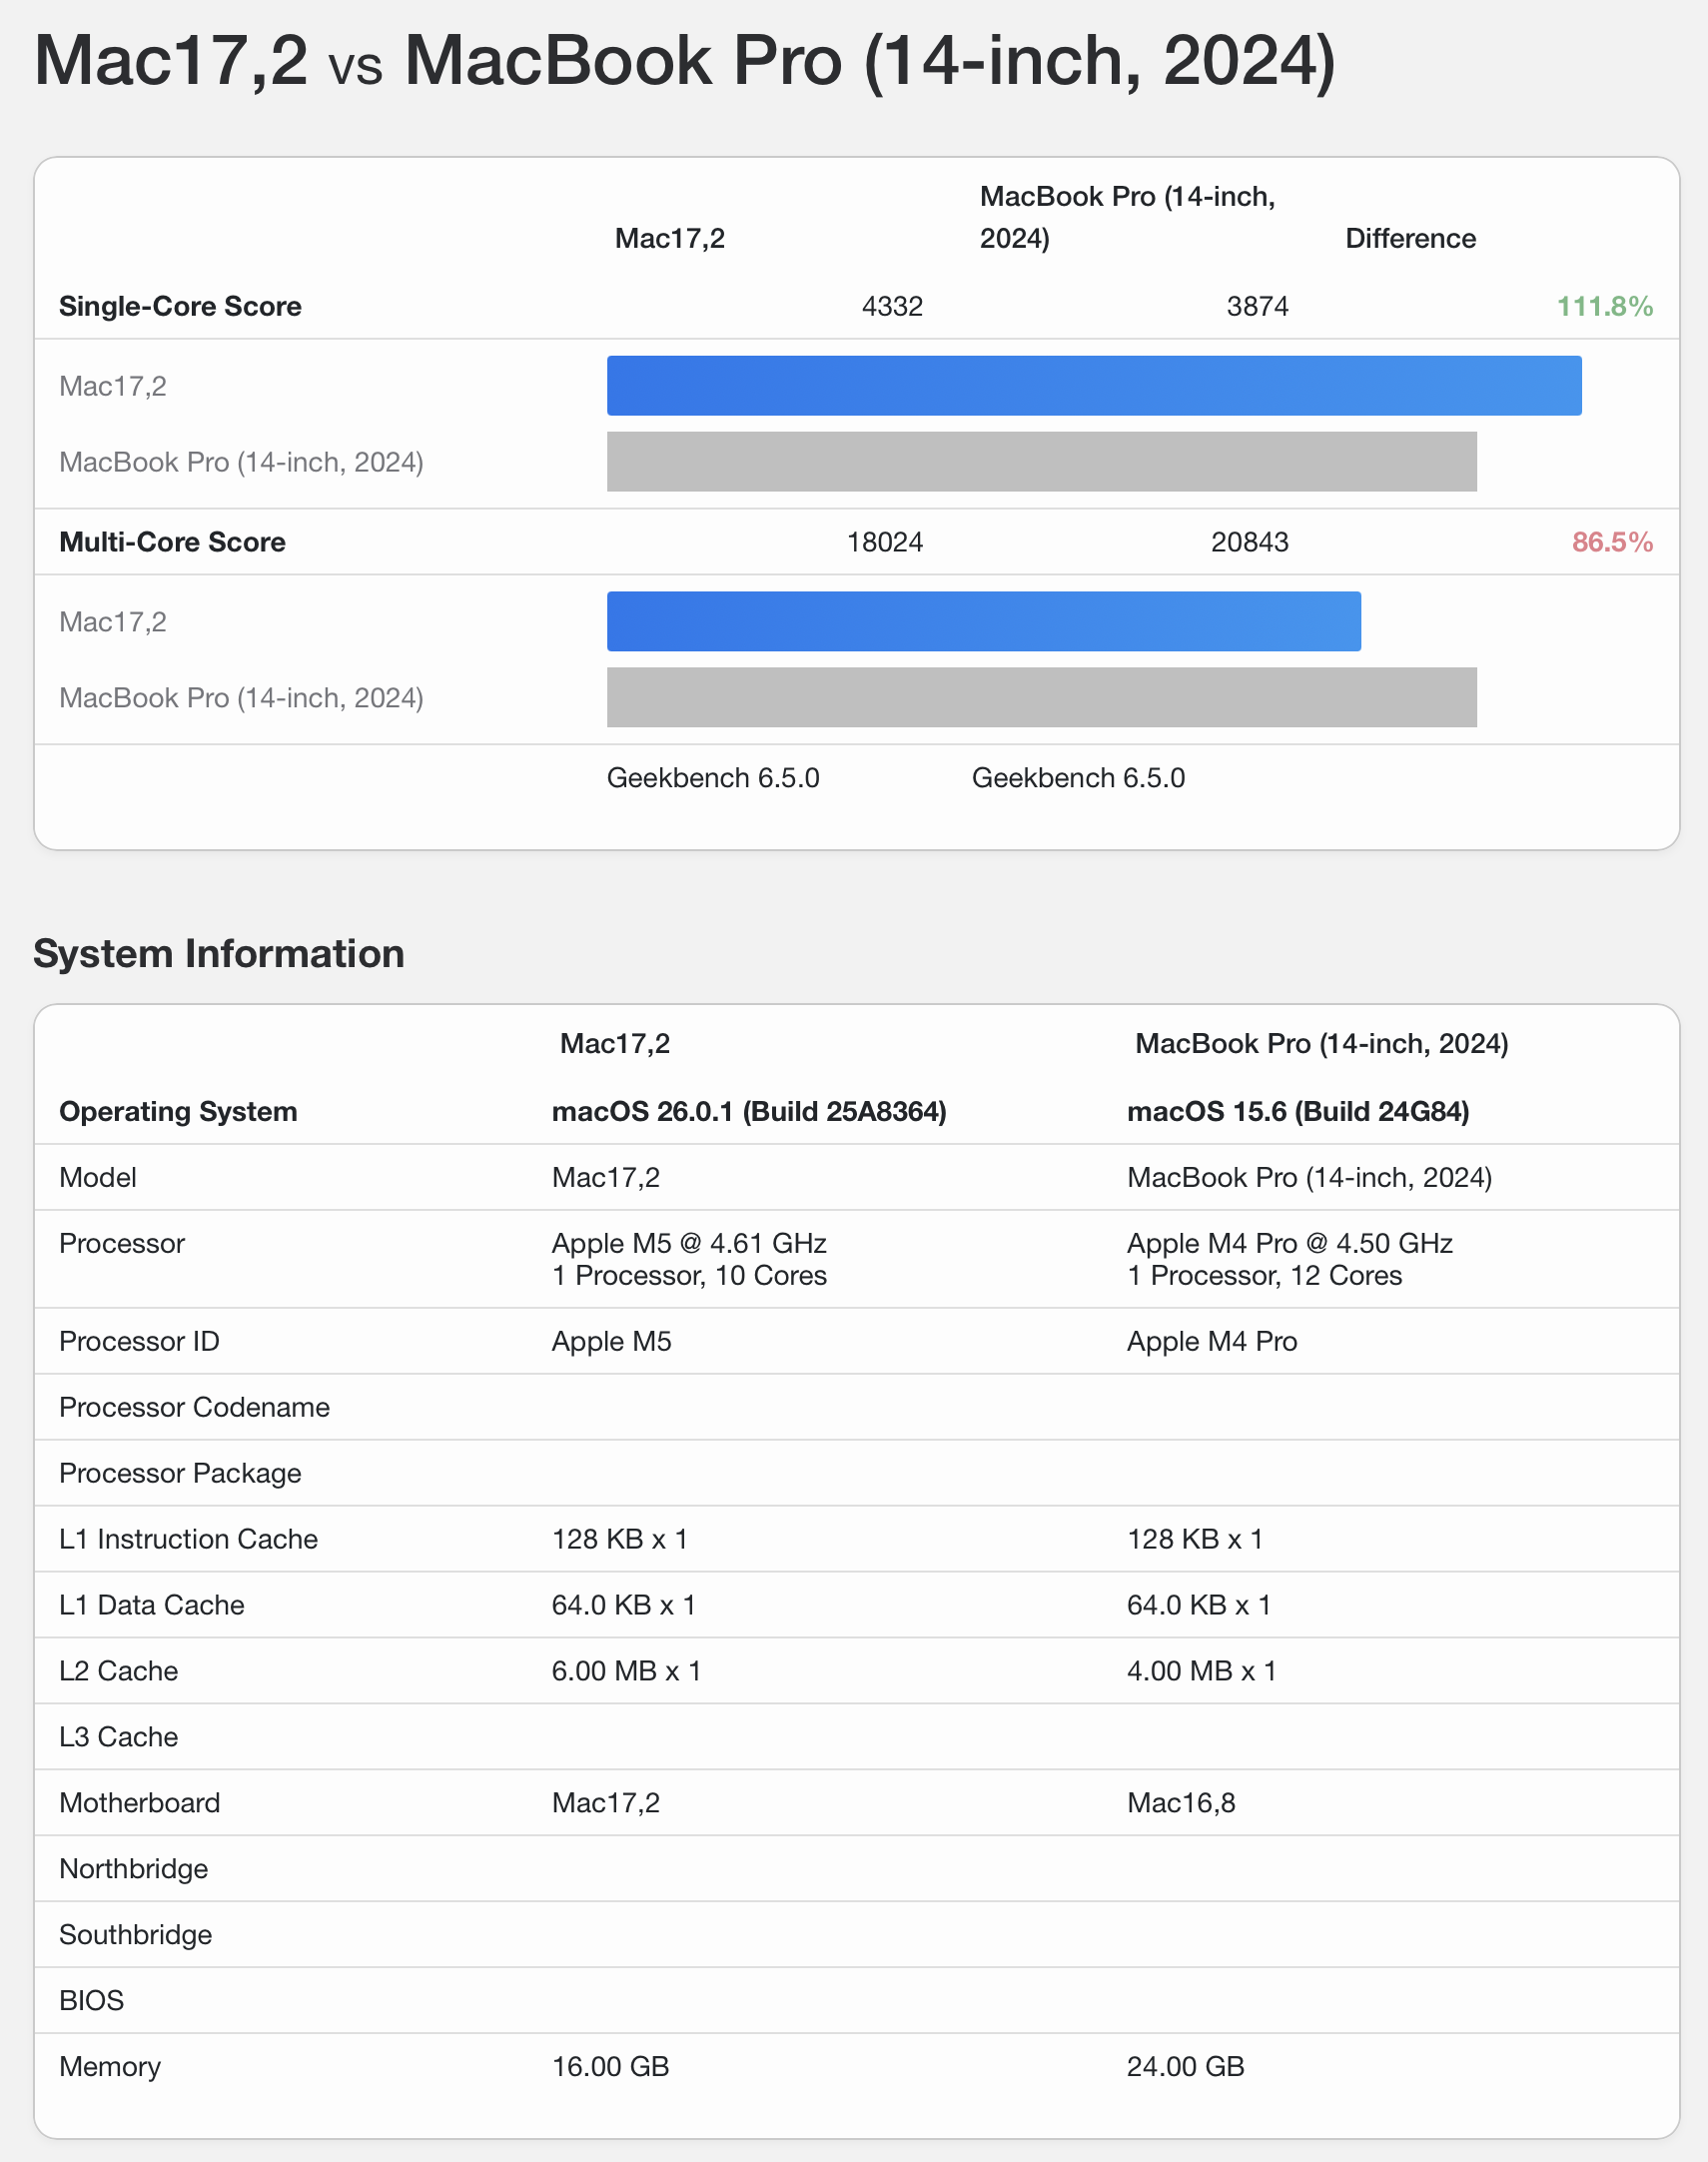
Task: Click the red 86.5% difference value
Action: click(1611, 542)
